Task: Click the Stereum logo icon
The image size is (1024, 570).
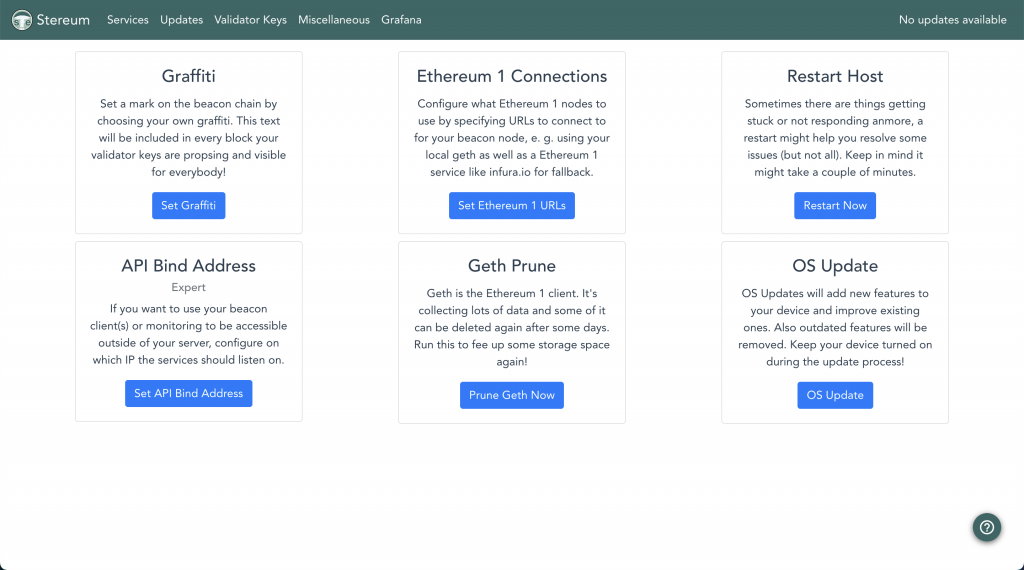Action: (x=22, y=20)
